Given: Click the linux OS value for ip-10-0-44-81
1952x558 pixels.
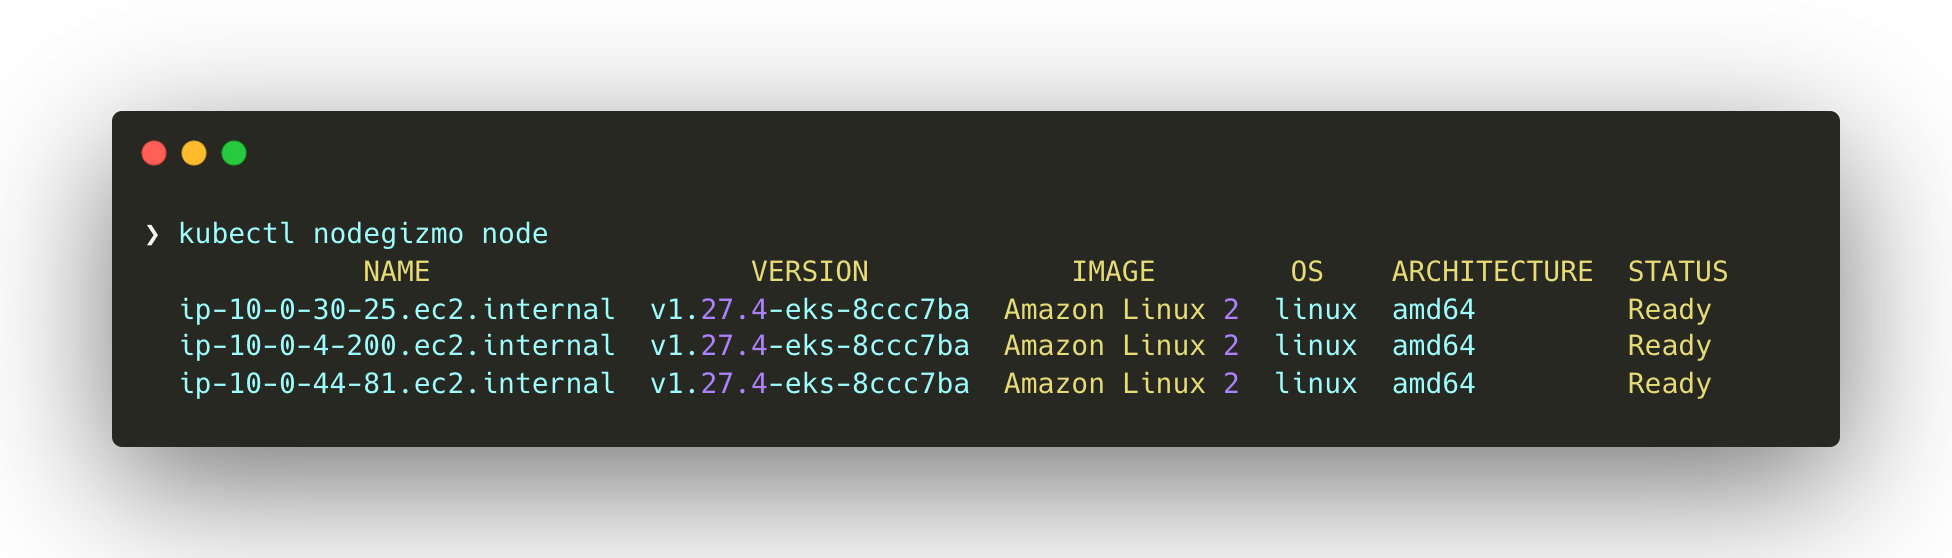Looking at the screenshot, I should pyautogui.click(x=1315, y=384).
